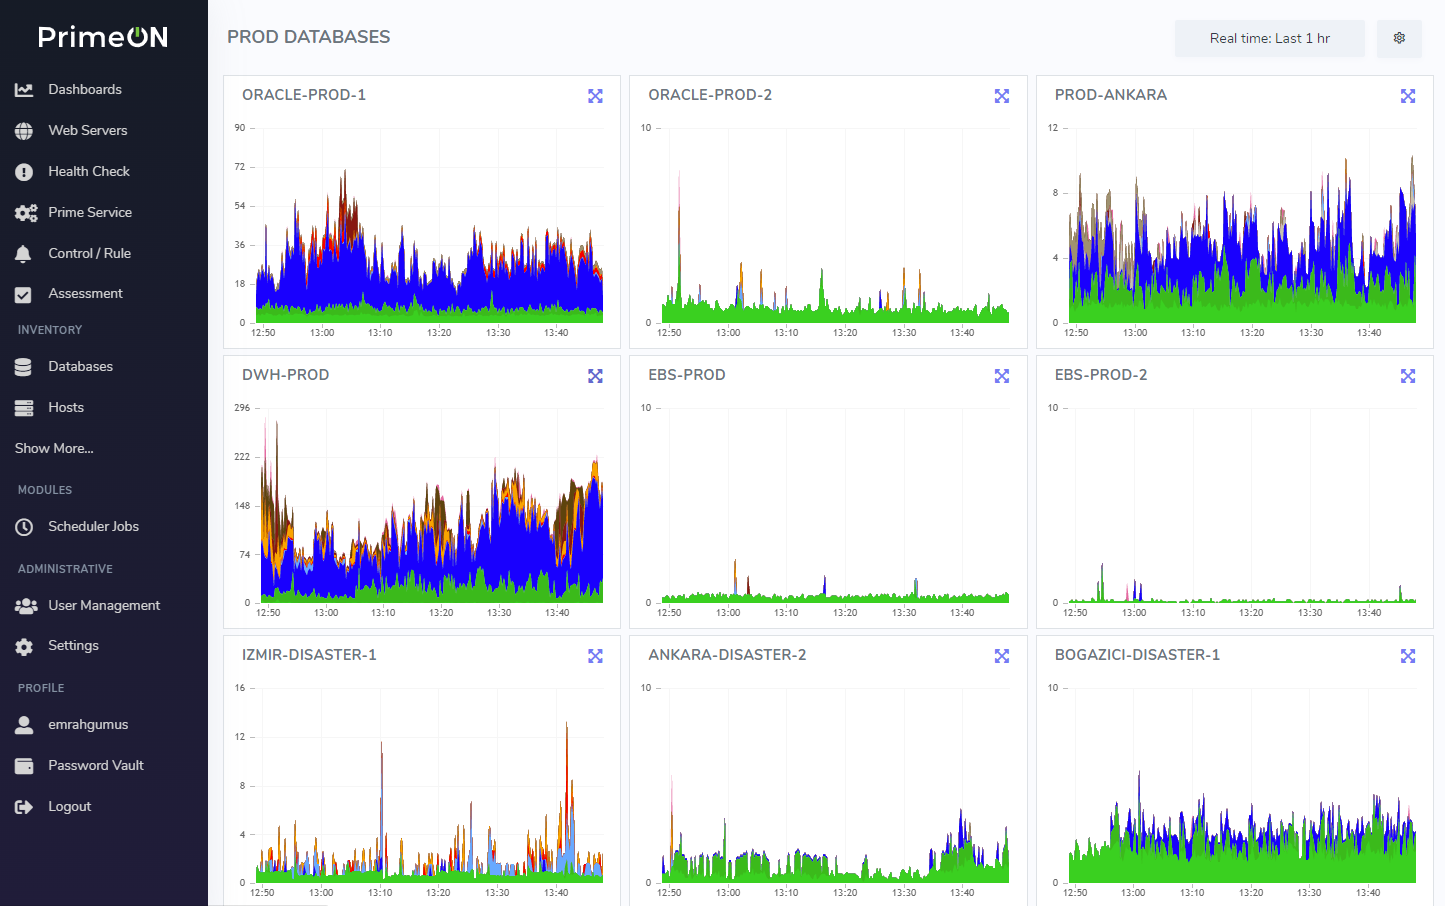Click the Settings label in sidebar
This screenshot has height=906, width=1445.
click(74, 646)
